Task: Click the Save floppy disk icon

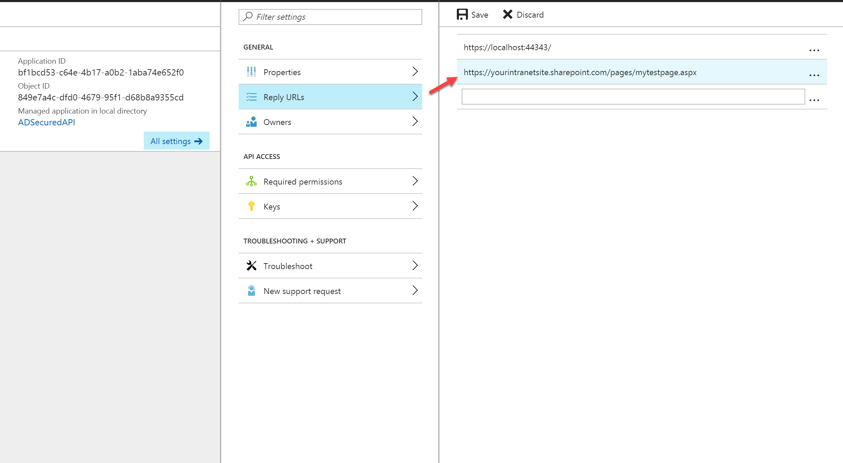Action: pos(462,15)
